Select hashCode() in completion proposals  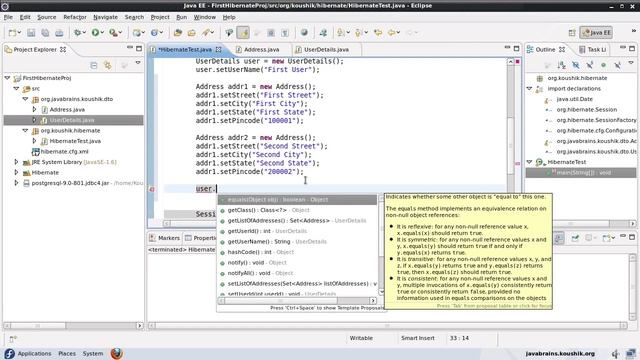297,252
